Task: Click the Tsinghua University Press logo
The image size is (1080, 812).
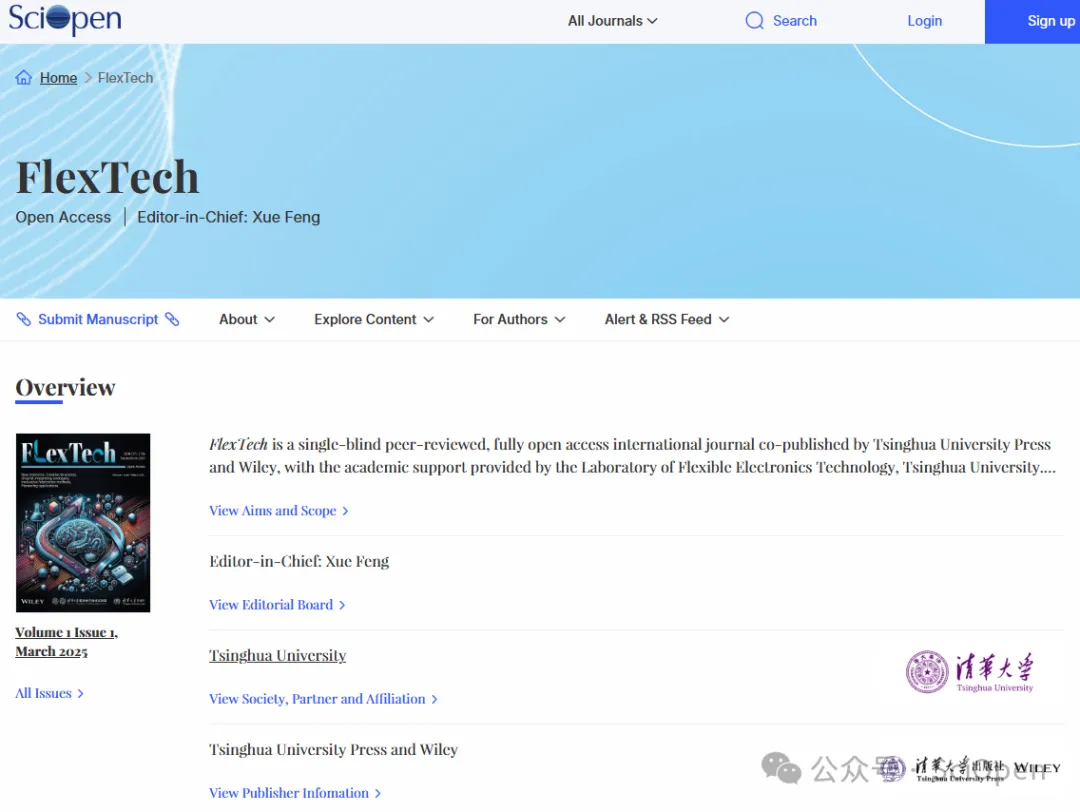Action: [944, 768]
